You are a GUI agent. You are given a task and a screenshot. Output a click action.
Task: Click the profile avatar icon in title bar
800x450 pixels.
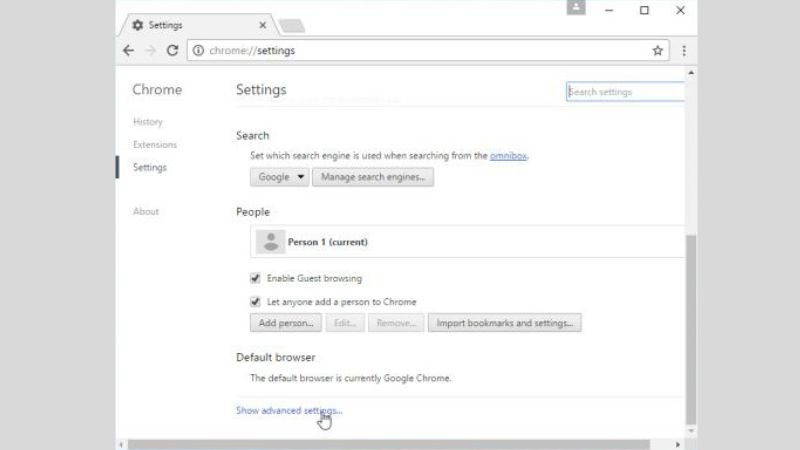click(576, 8)
